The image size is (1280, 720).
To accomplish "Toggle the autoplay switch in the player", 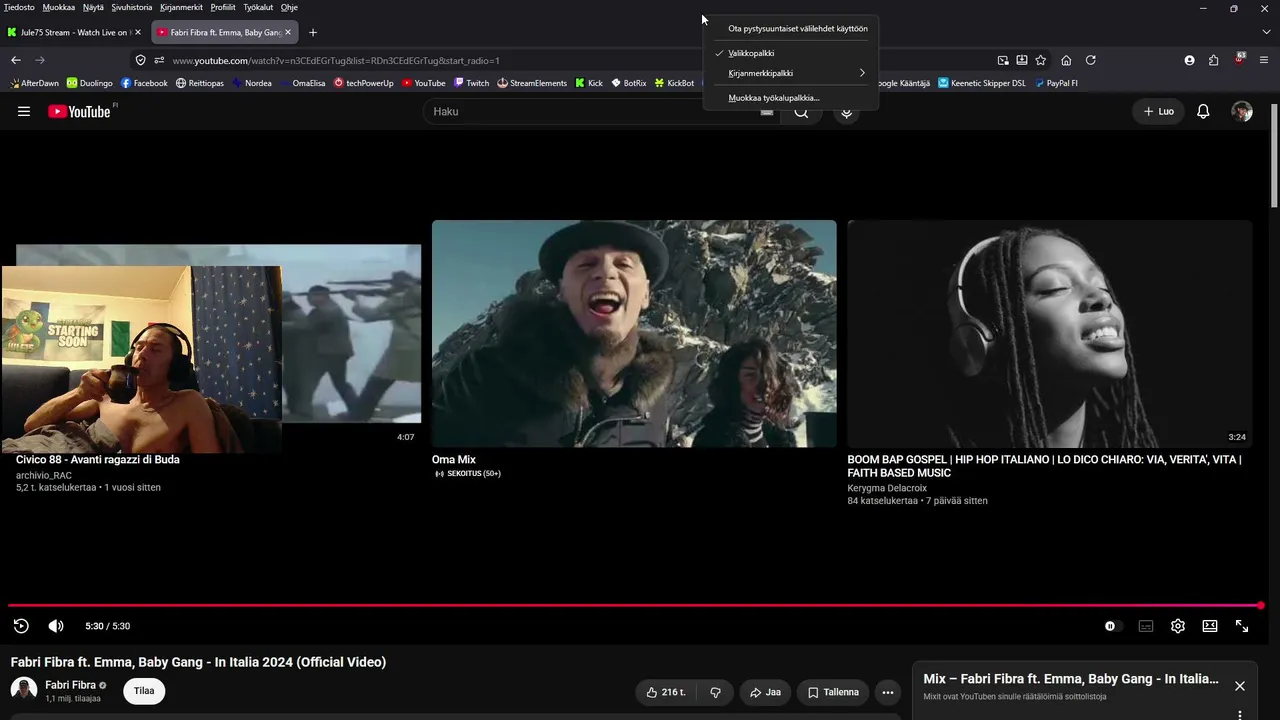I will (x=1113, y=626).
